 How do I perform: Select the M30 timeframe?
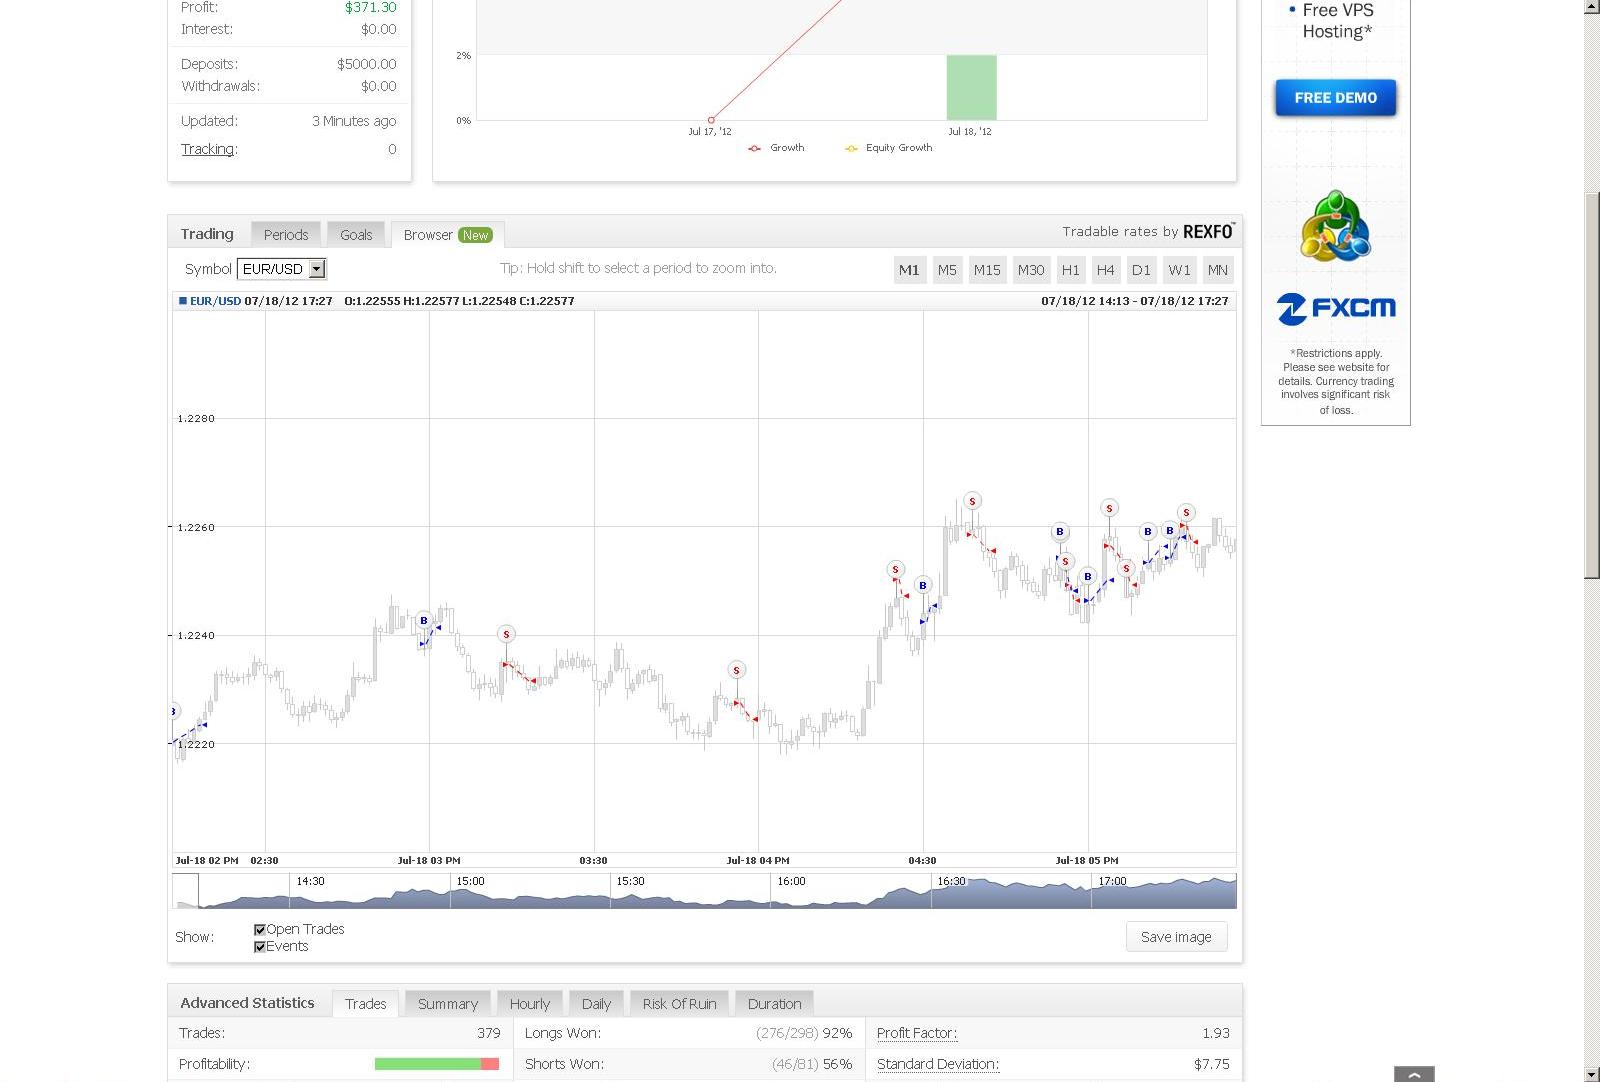[1031, 270]
